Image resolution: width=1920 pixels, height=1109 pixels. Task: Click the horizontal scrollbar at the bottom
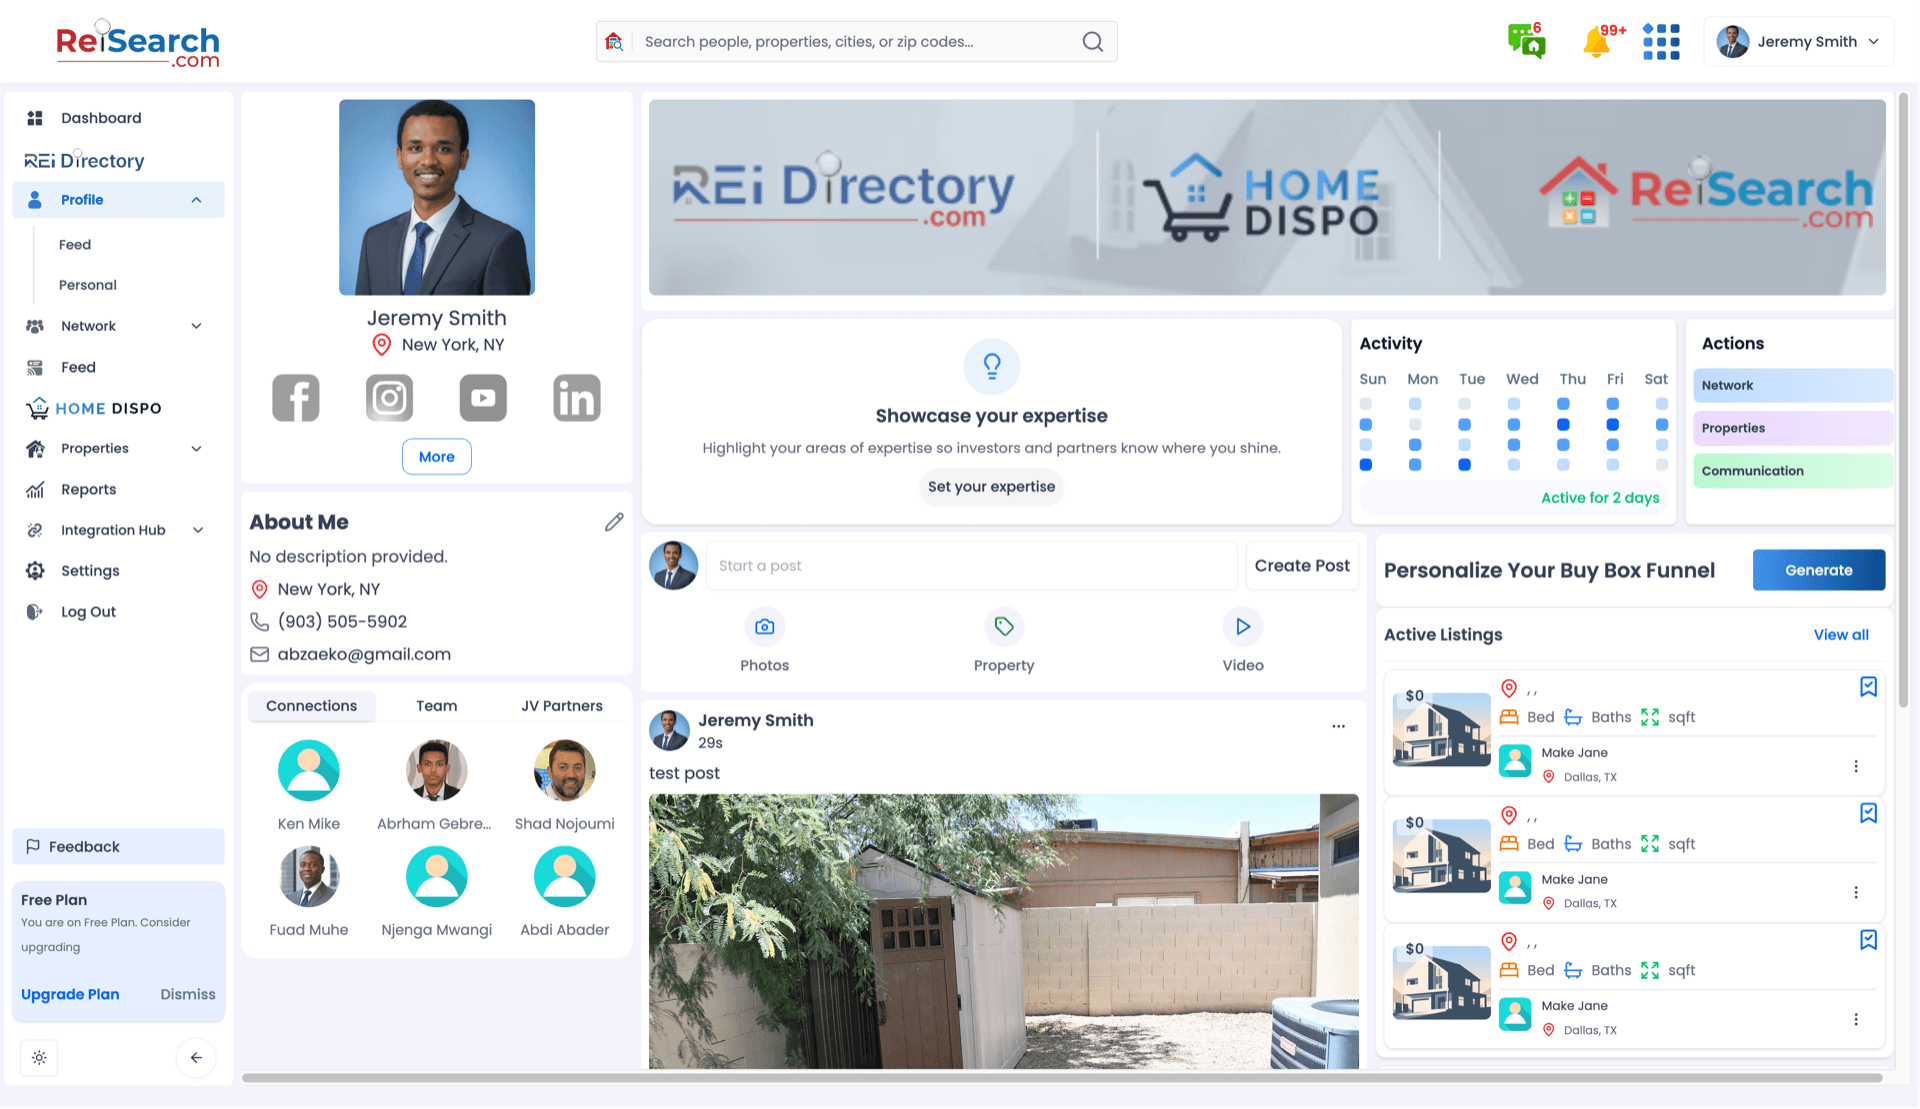1062,1078
